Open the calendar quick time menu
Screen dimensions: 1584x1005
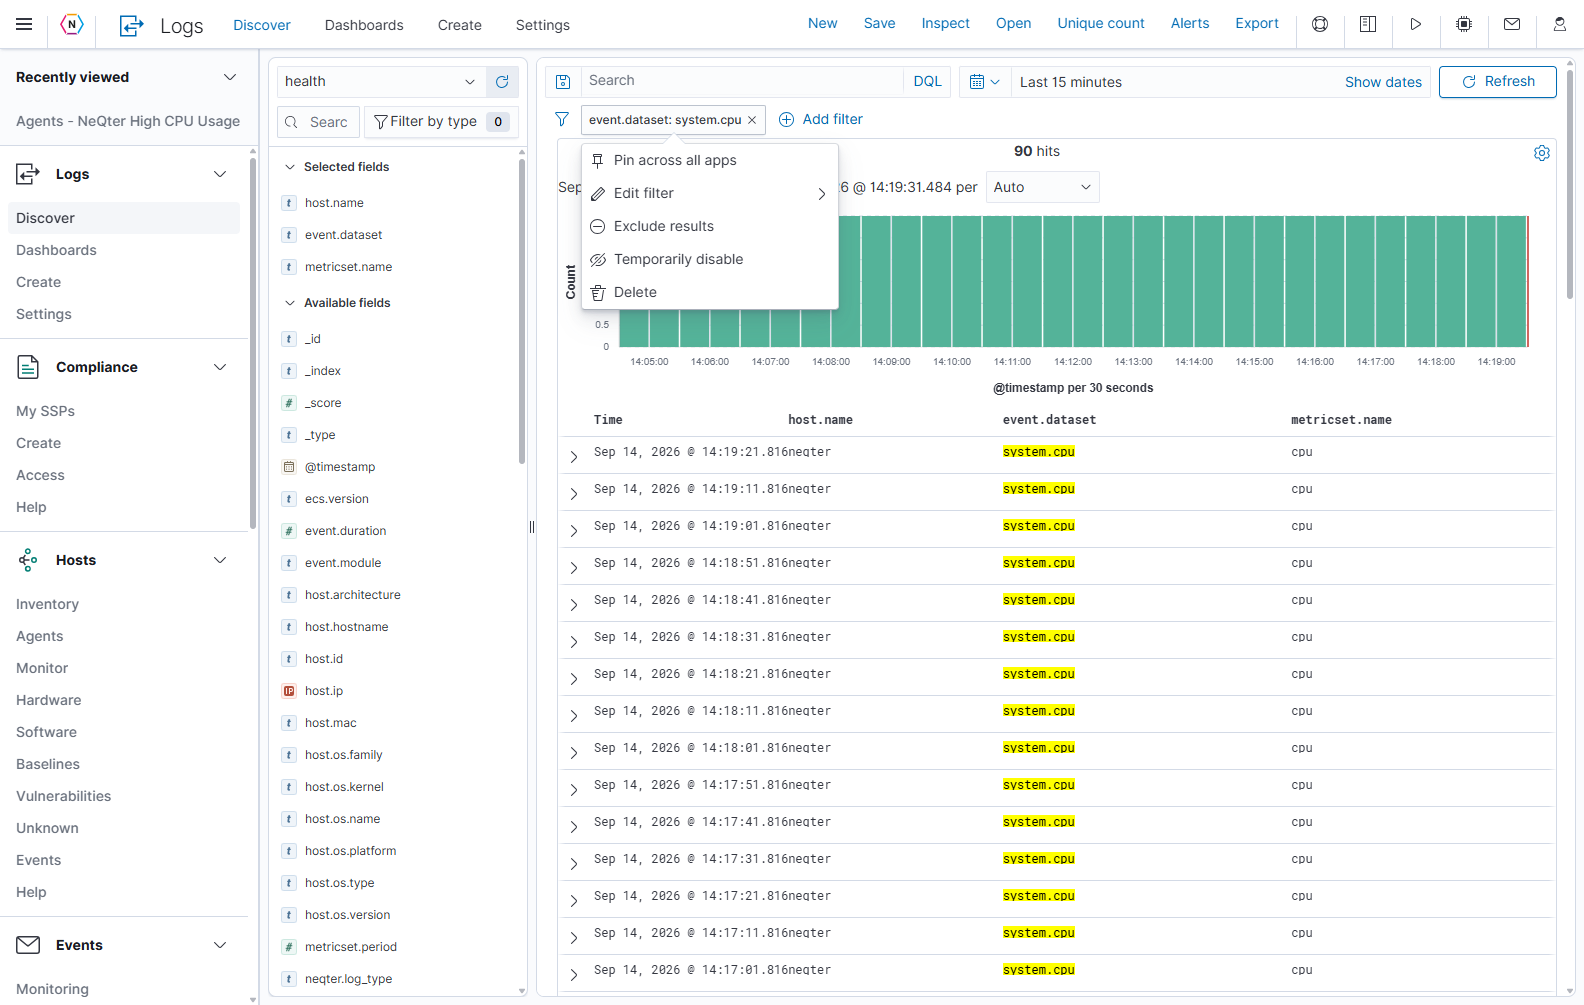(985, 82)
